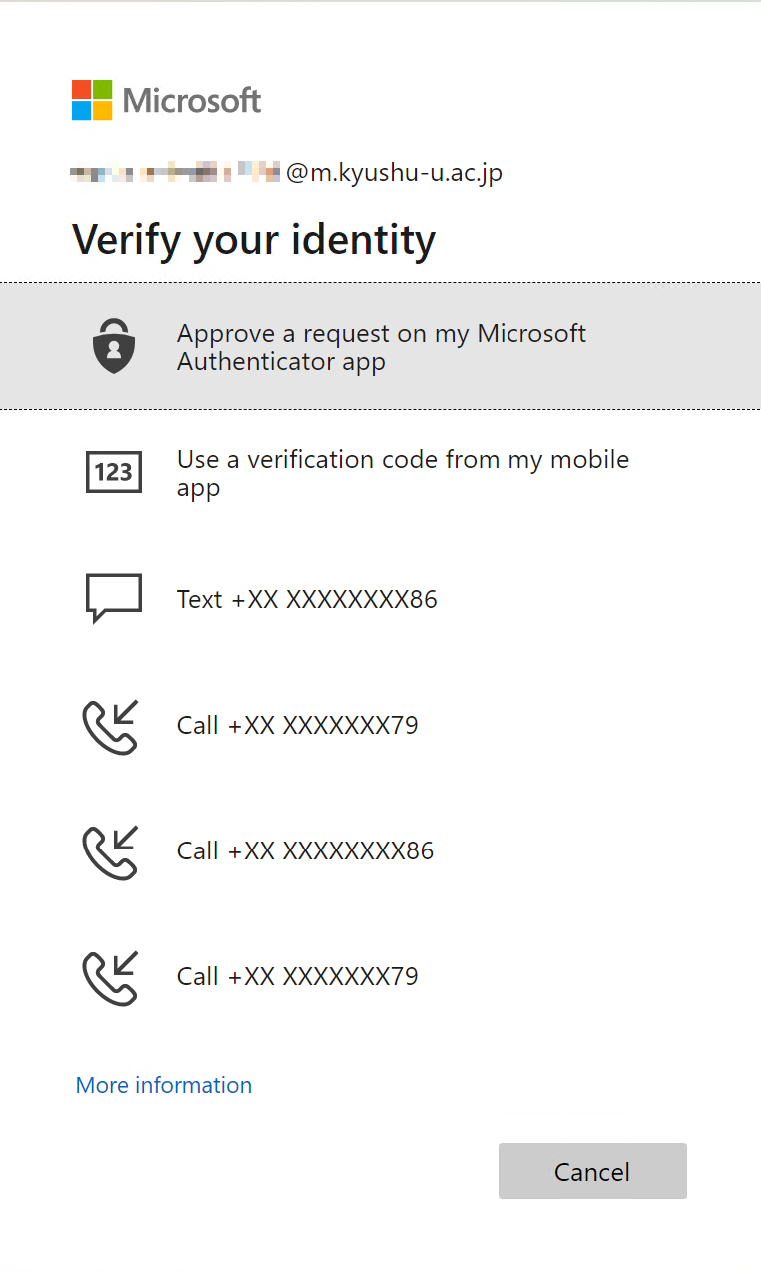Click the word Authenticator in the first option
The image size is (761, 1272).
coord(256,362)
